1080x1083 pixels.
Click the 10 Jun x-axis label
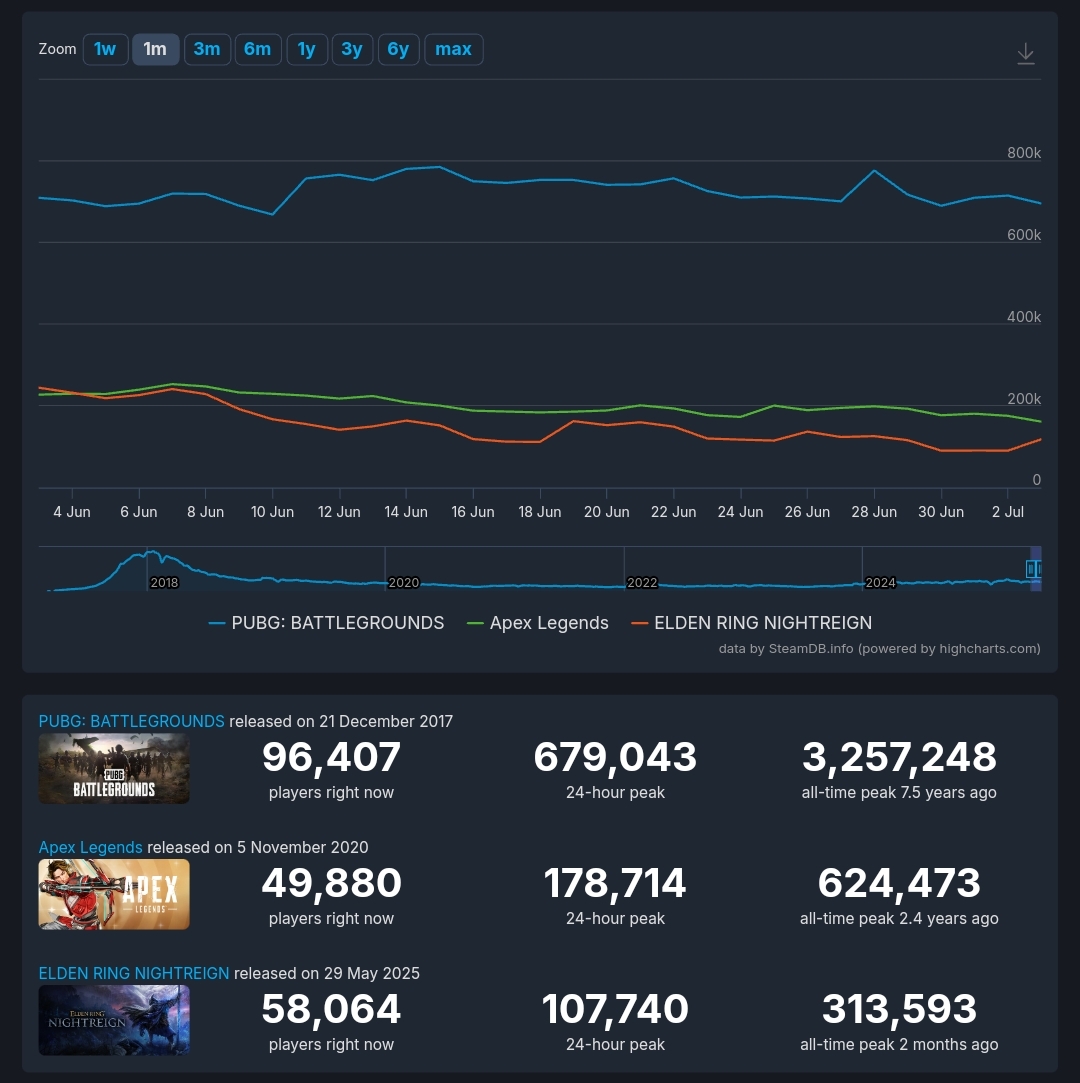pyautogui.click(x=272, y=512)
